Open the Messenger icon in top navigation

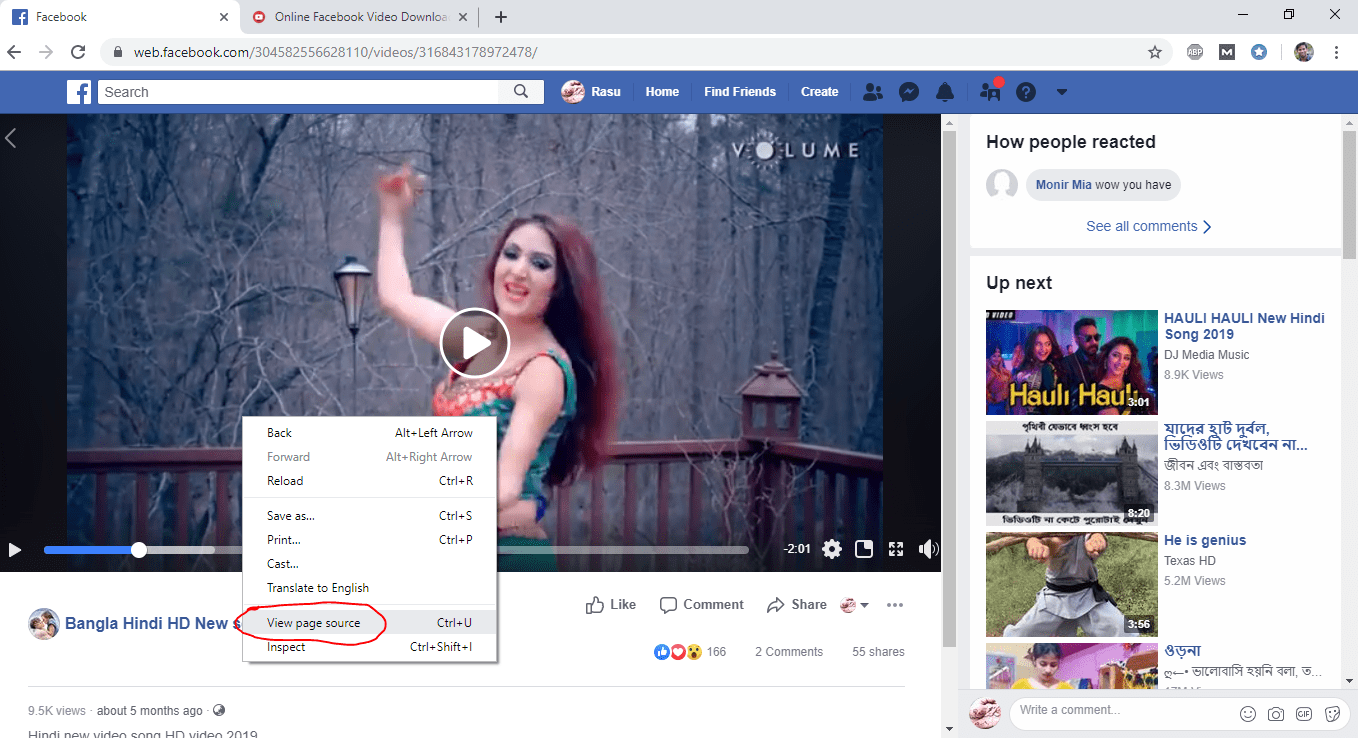[x=908, y=91]
